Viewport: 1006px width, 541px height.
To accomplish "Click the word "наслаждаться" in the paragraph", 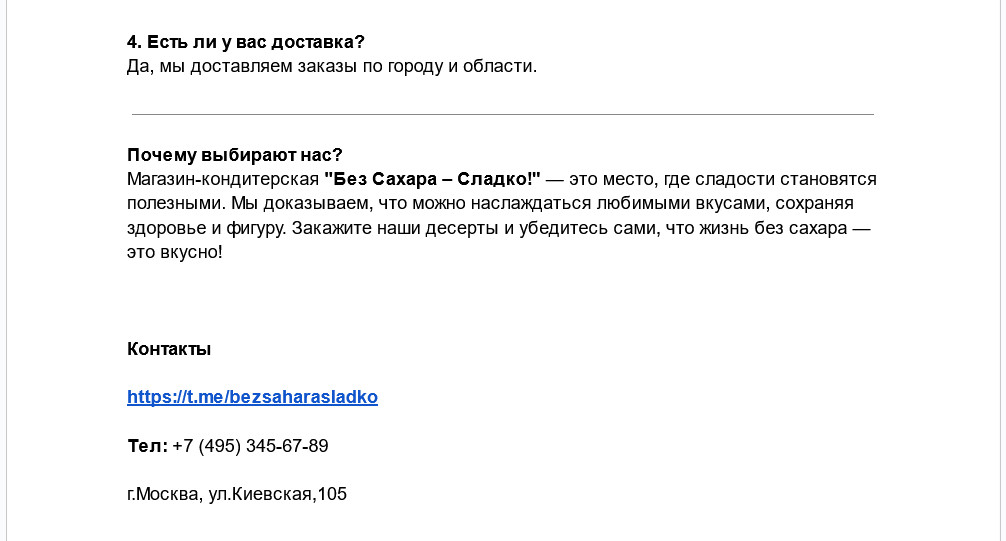I will click(531, 203).
